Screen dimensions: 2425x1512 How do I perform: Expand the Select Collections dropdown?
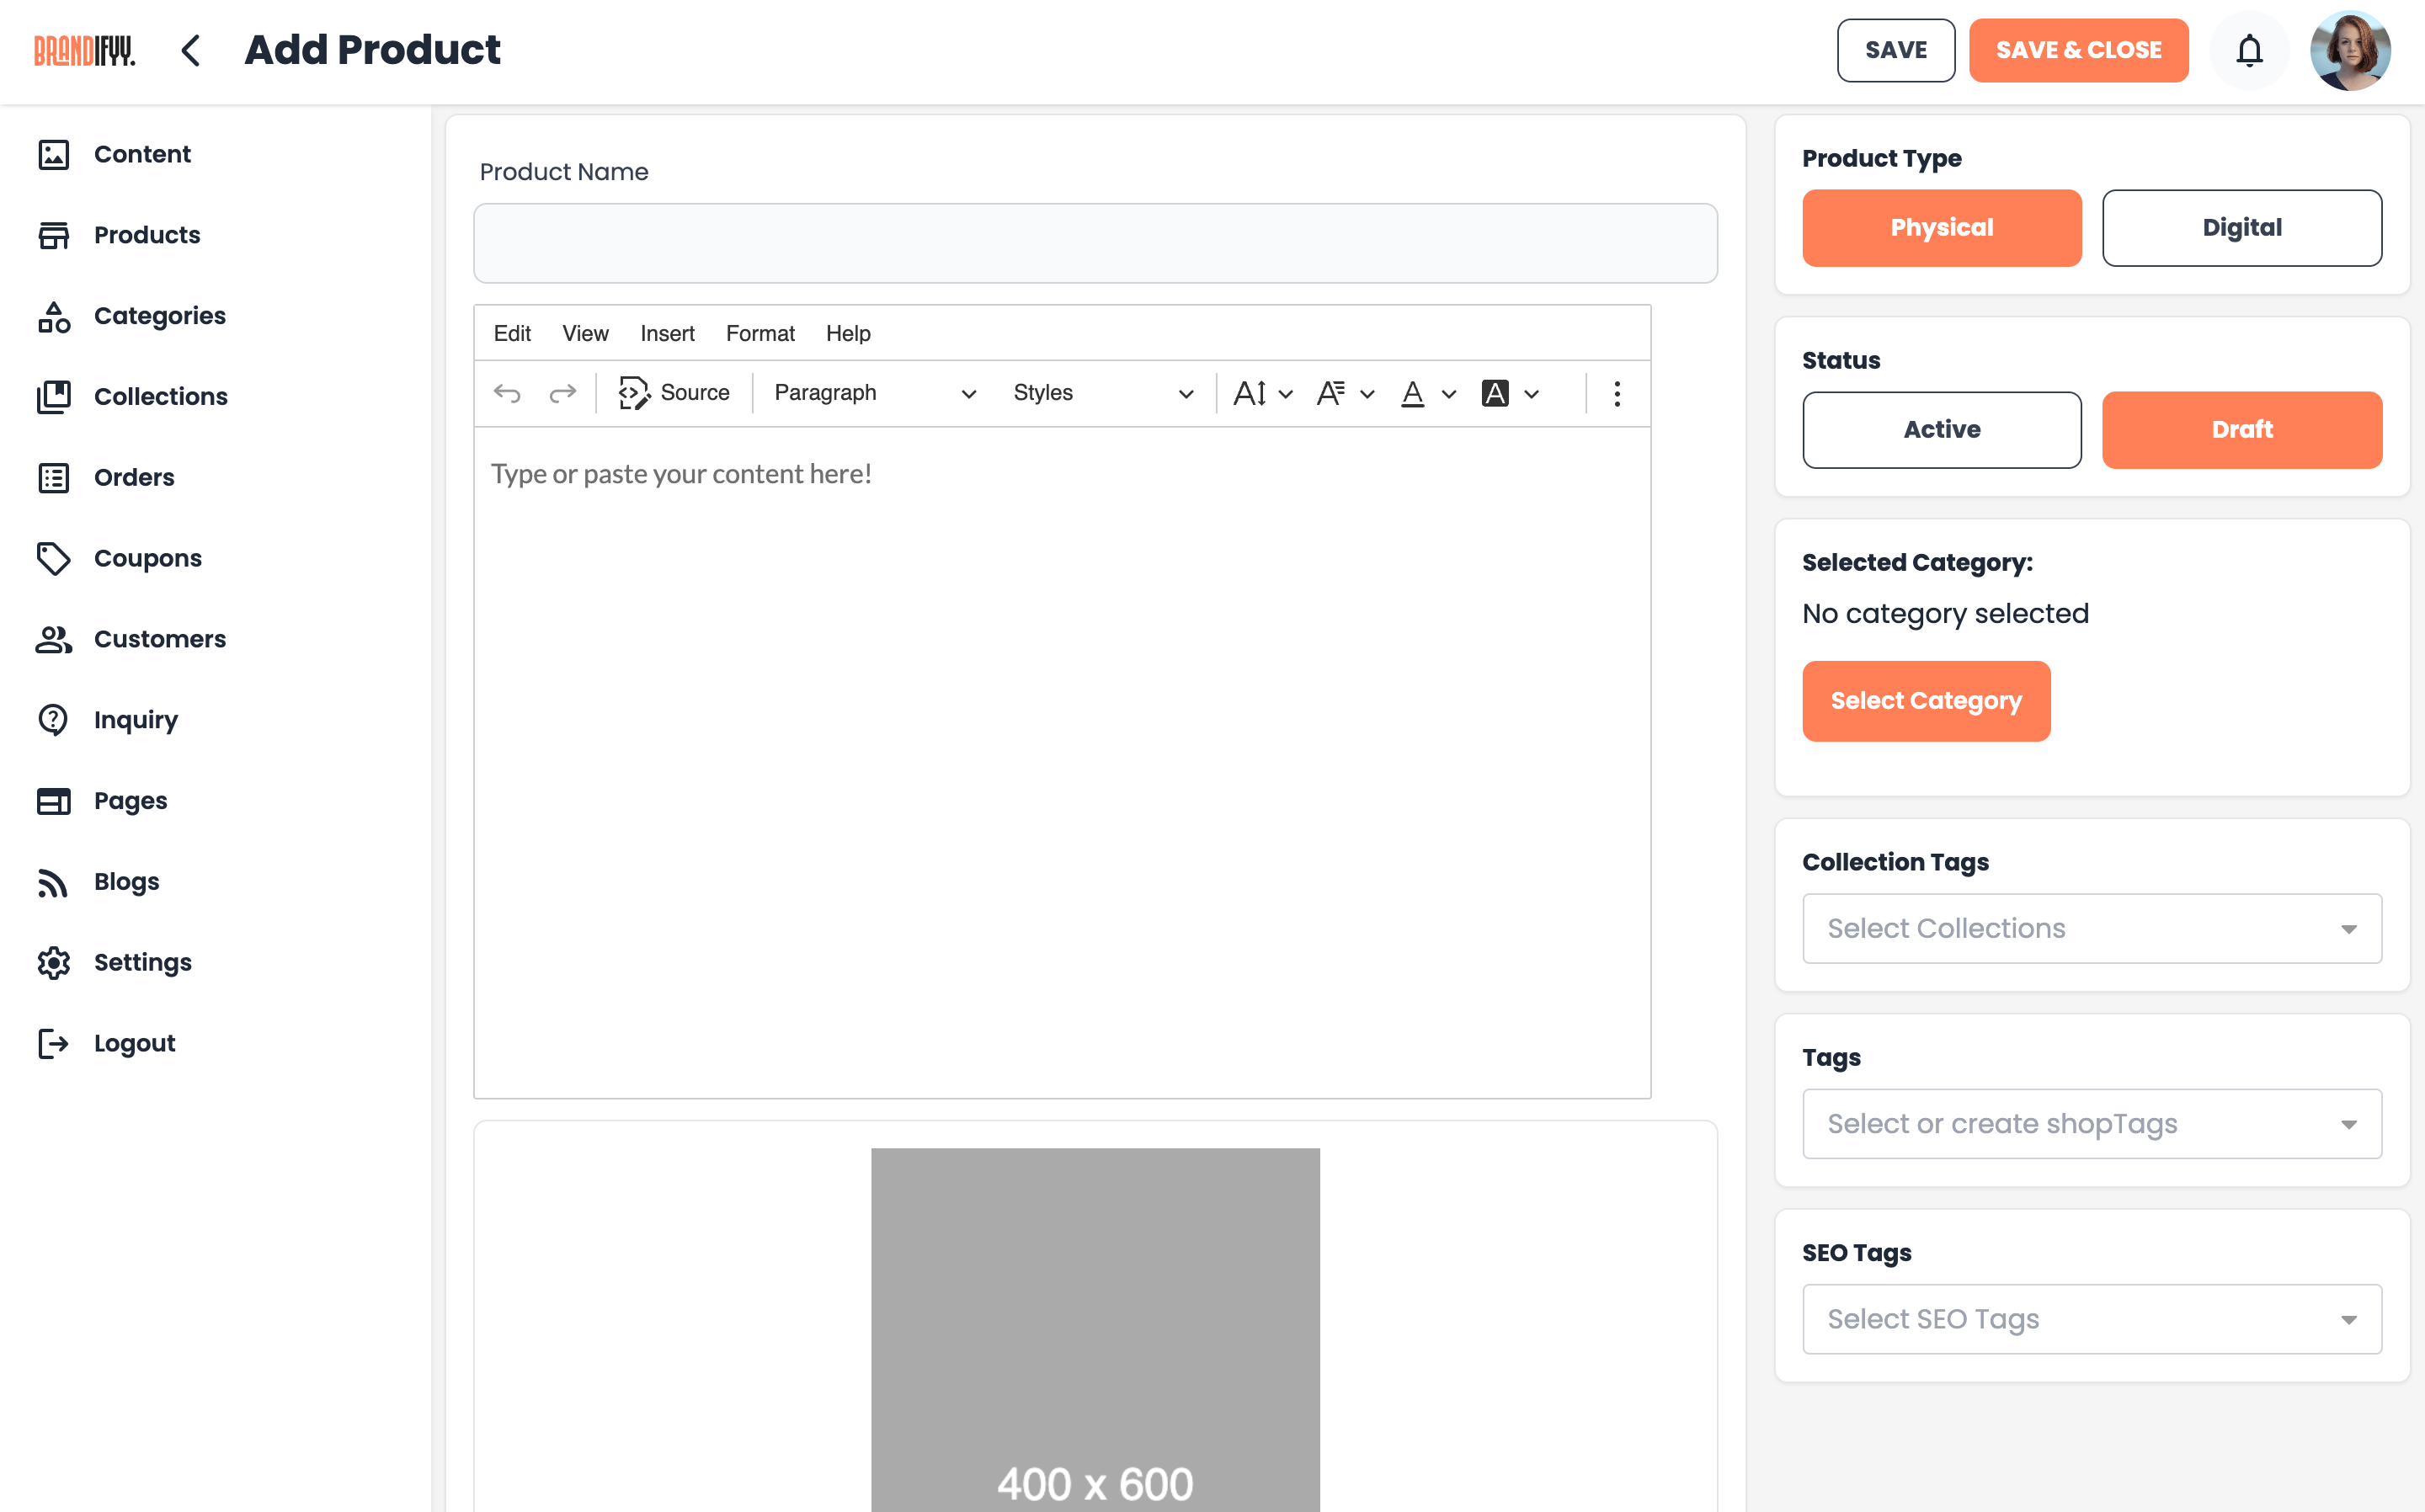click(2091, 928)
